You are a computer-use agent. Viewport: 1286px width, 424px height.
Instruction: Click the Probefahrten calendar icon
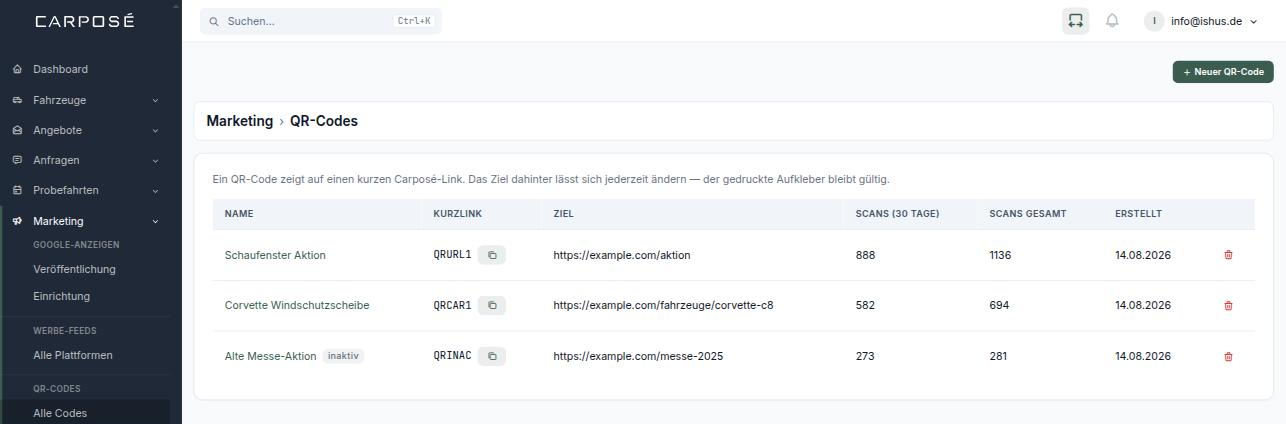point(17,190)
